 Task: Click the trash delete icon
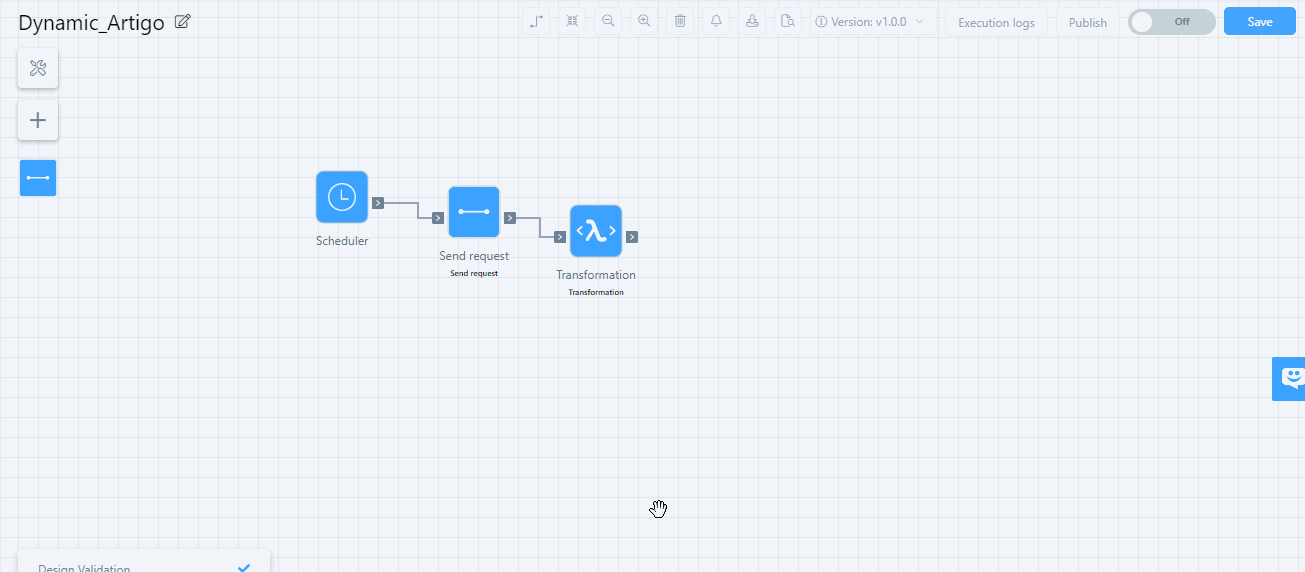coord(680,21)
